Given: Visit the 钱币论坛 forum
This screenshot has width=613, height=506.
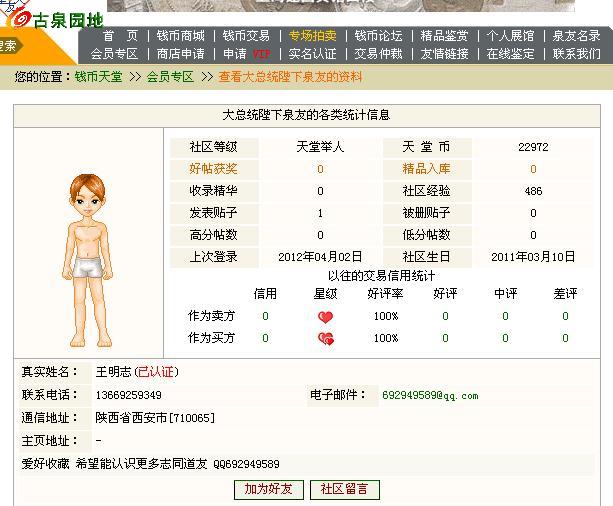Looking at the screenshot, I should pos(378,36).
